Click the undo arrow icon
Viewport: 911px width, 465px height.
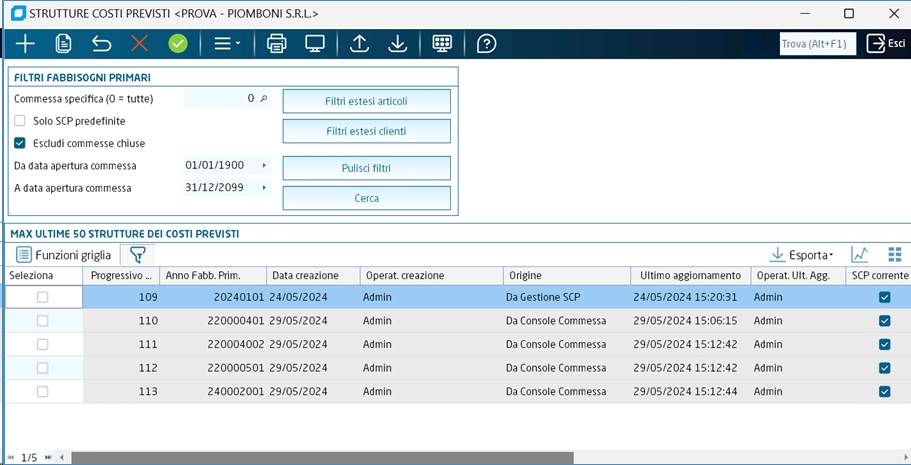pos(101,44)
